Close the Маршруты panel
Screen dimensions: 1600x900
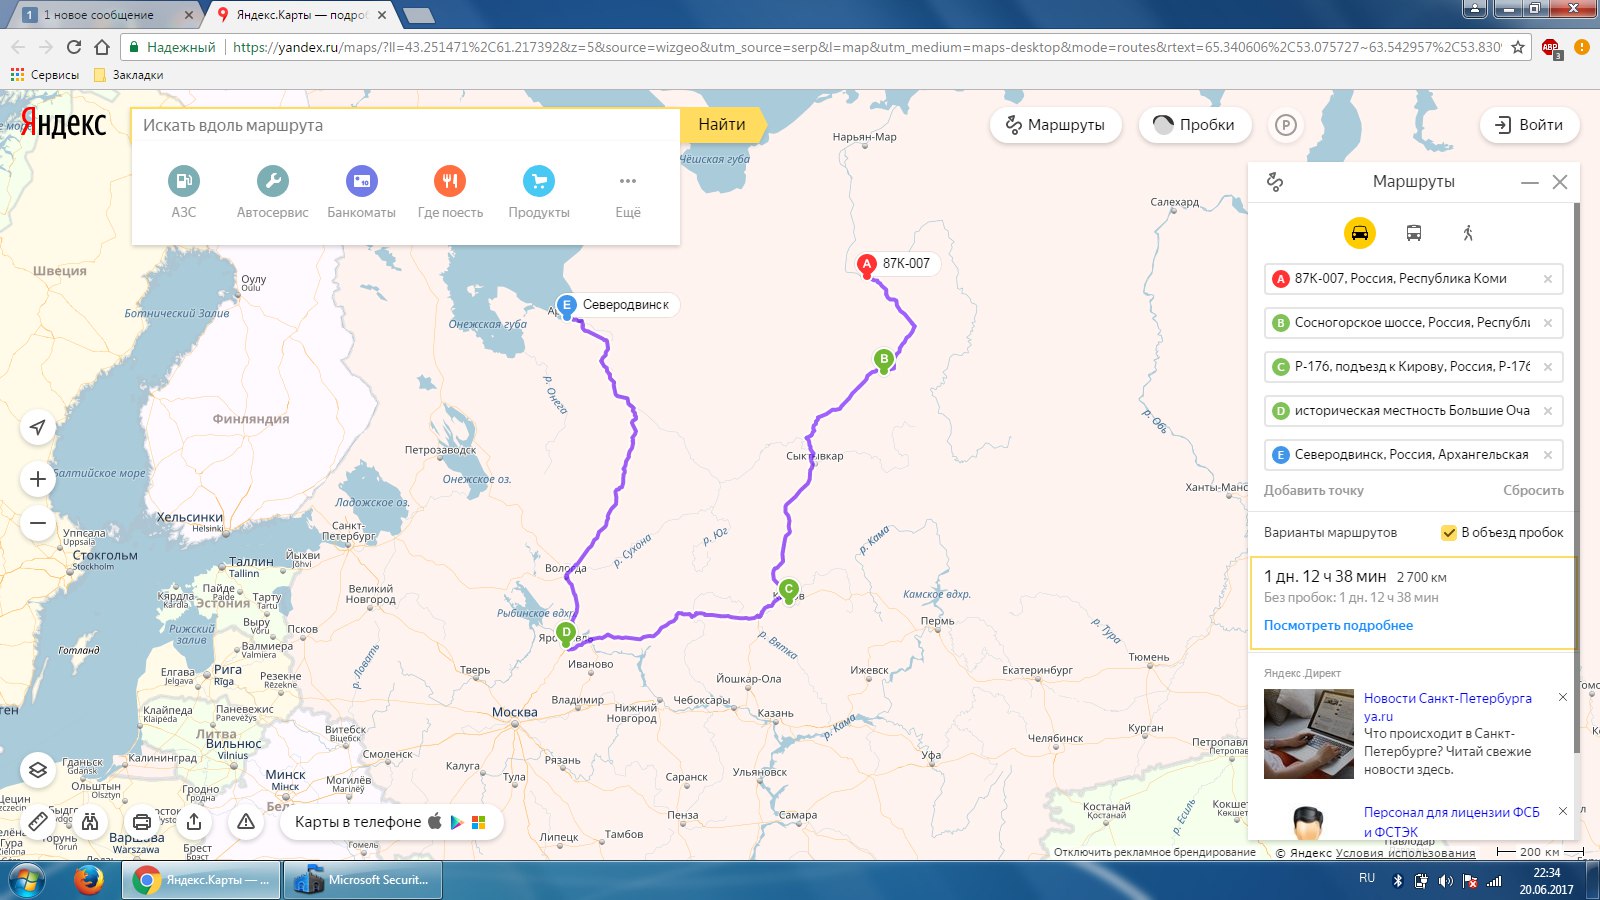point(1560,182)
